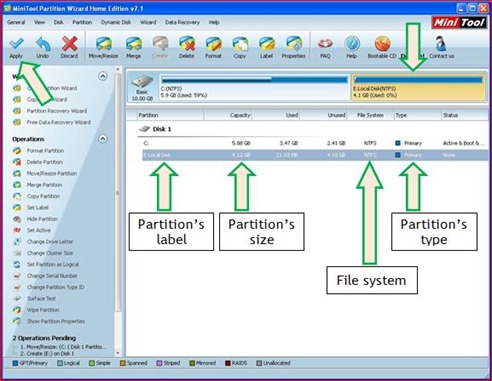Collapse the Wizards section chevron

click(x=103, y=76)
